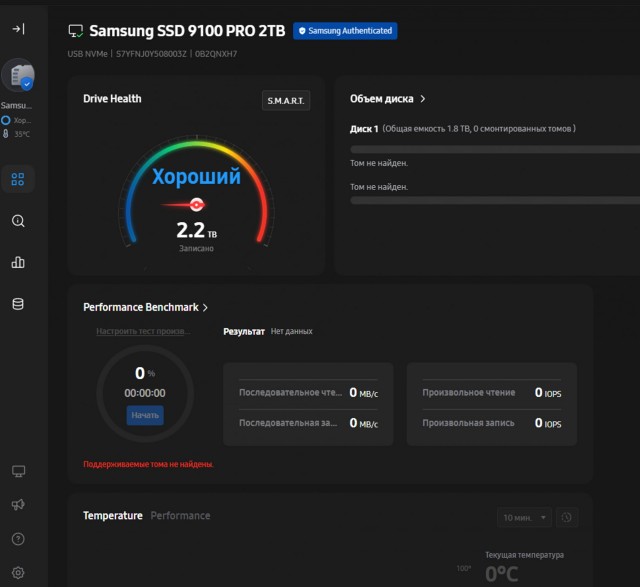Open the Performance Benchmark section chevron
The width and height of the screenshot is (640, 587).
click(205, 307)
